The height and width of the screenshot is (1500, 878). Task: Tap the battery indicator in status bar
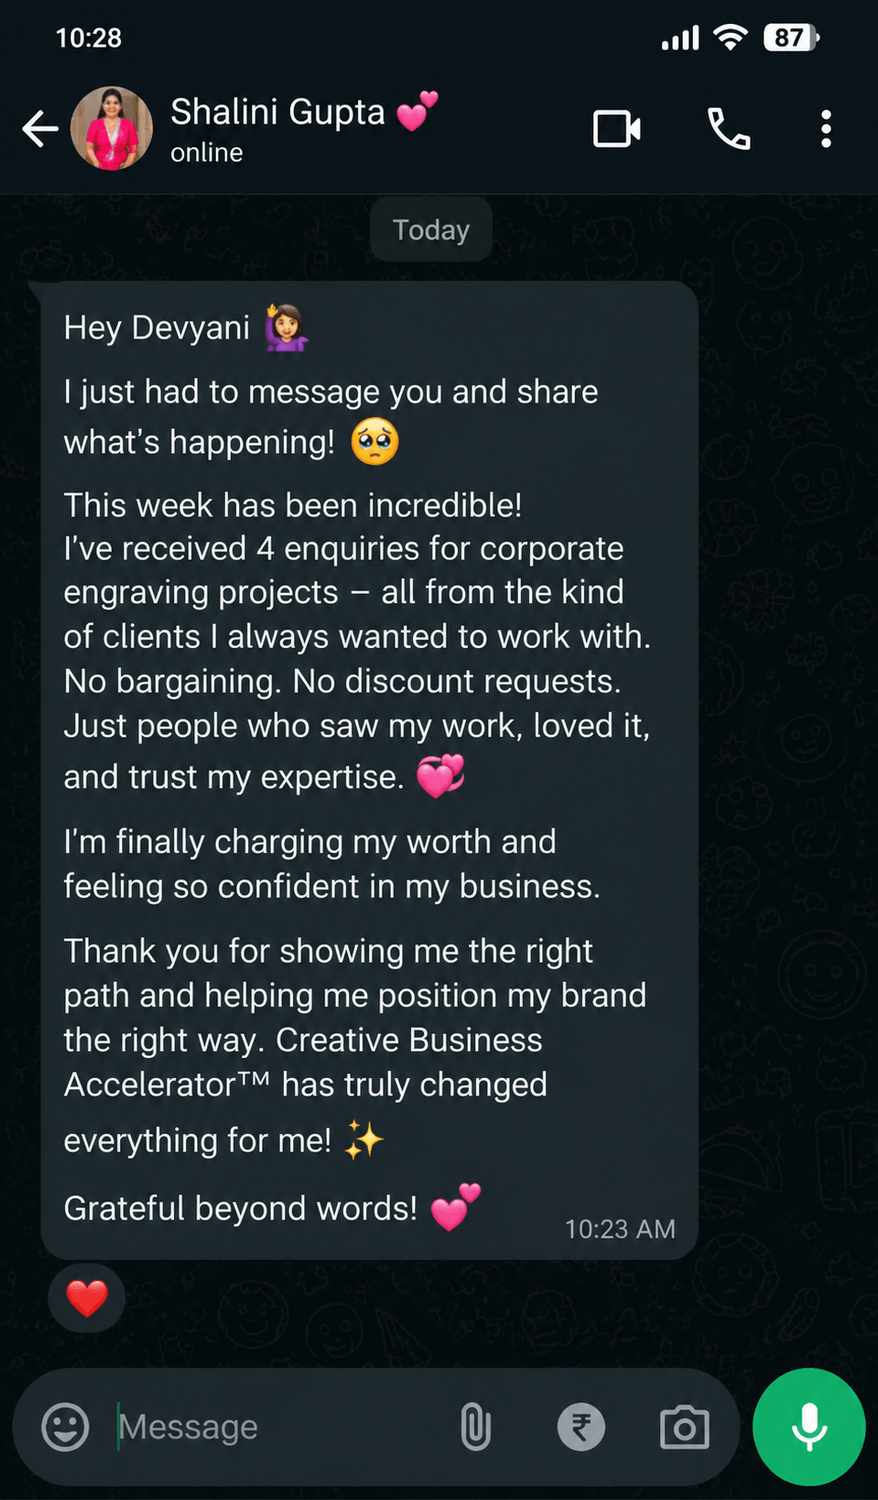point(791,38)
